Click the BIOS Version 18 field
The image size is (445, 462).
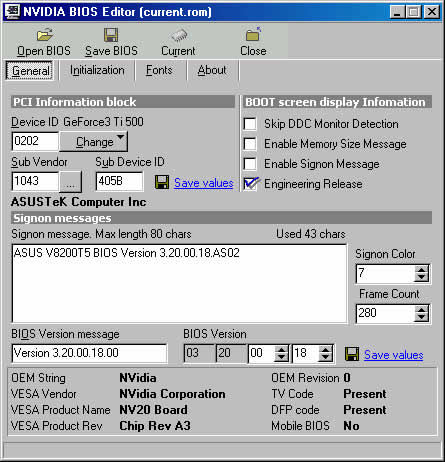(x=305, y=354)
